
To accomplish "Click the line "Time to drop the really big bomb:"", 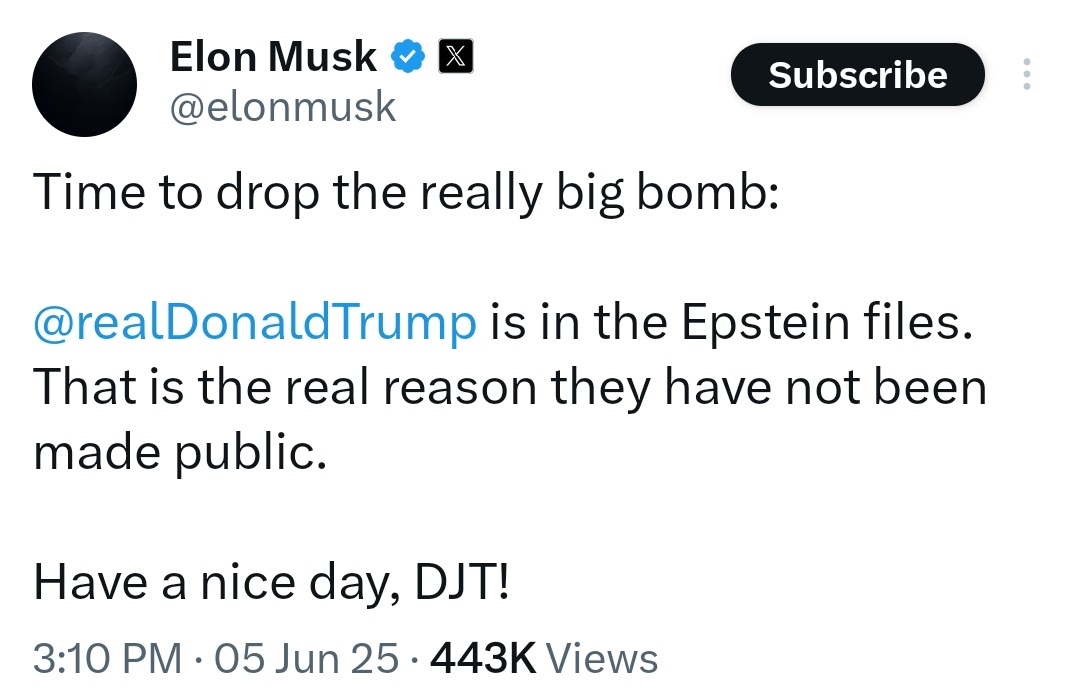I will [405, 193].
